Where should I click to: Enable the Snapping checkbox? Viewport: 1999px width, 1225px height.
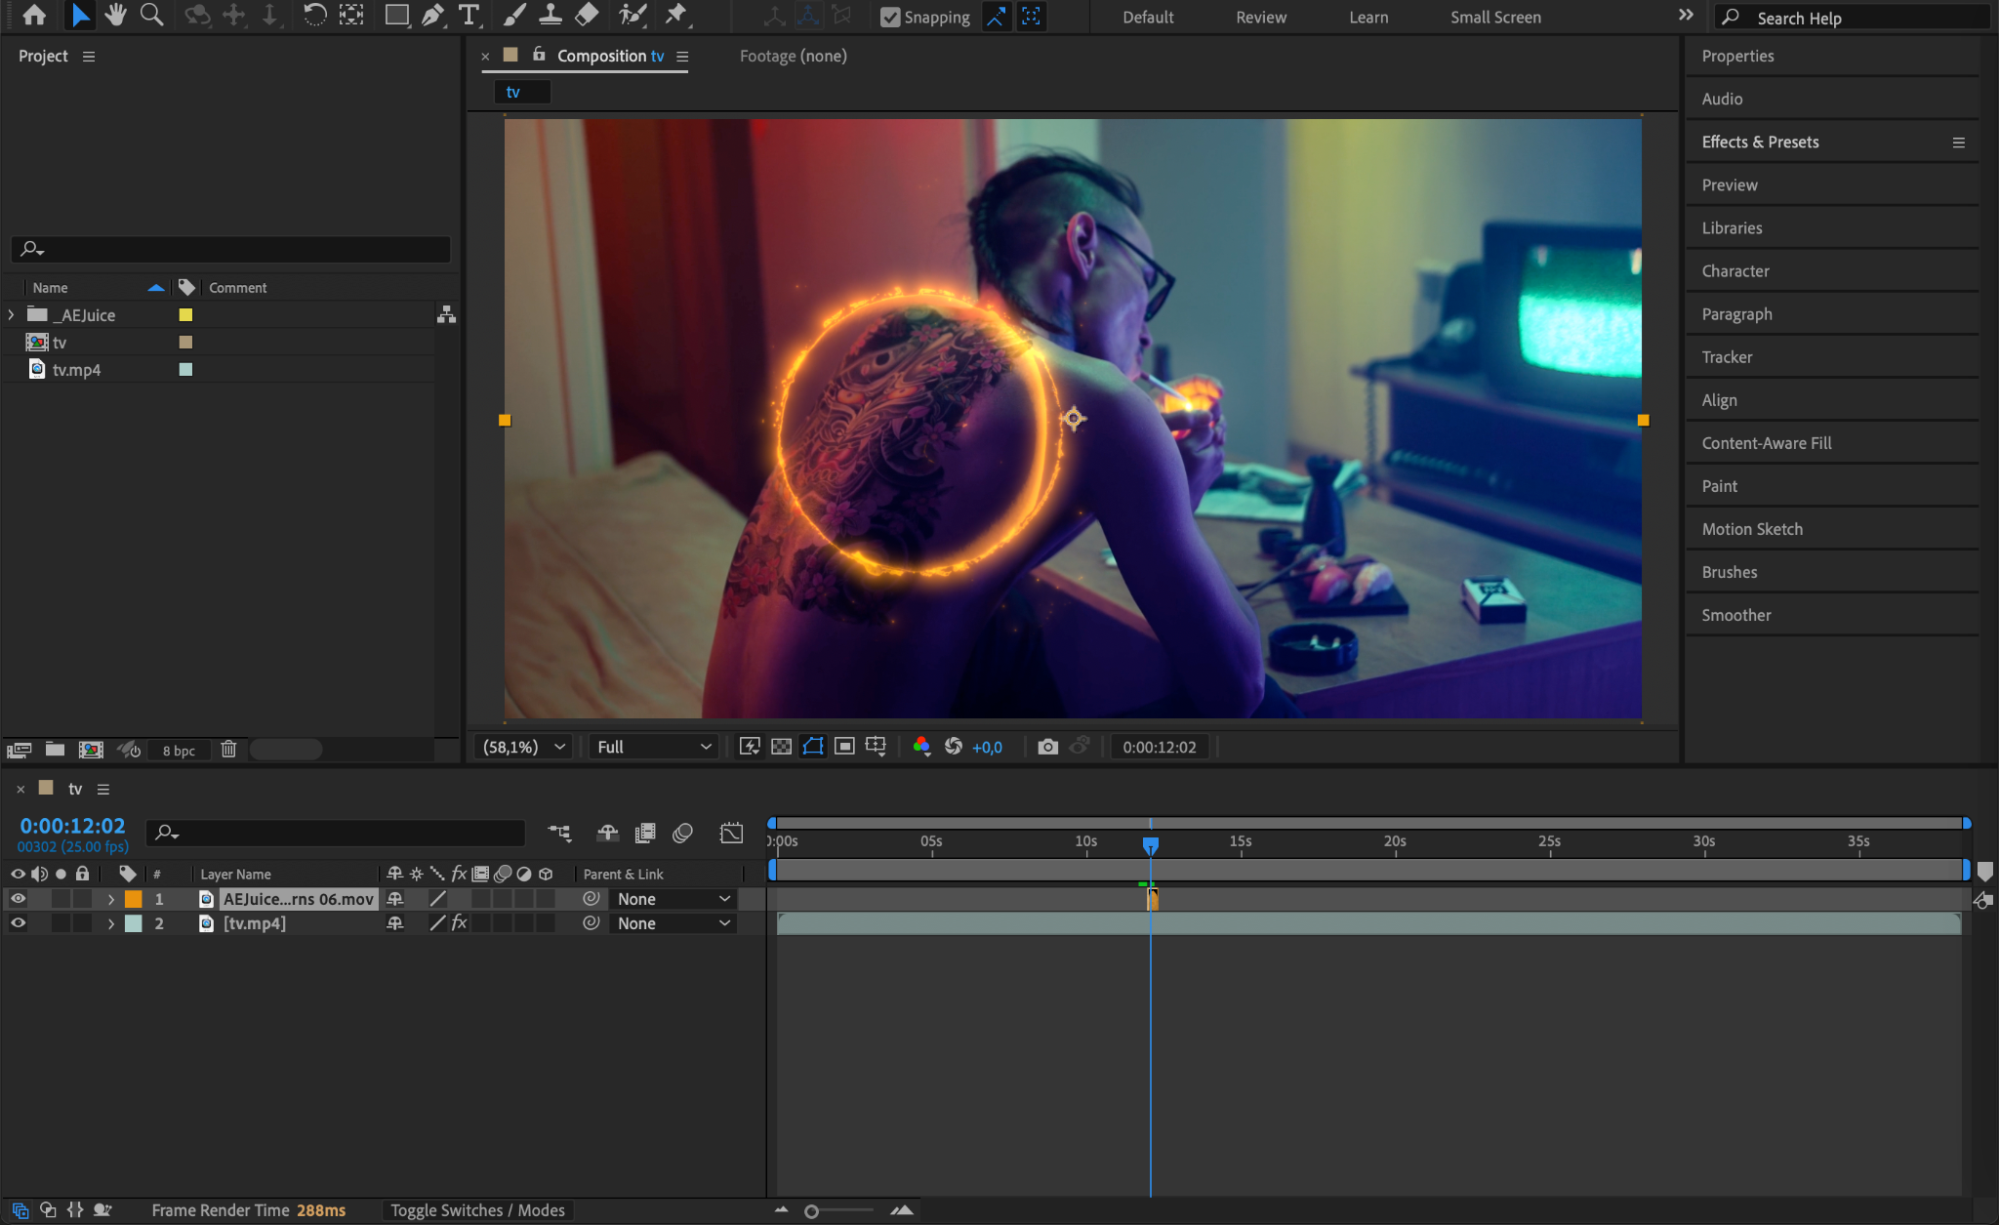[889, 17]
